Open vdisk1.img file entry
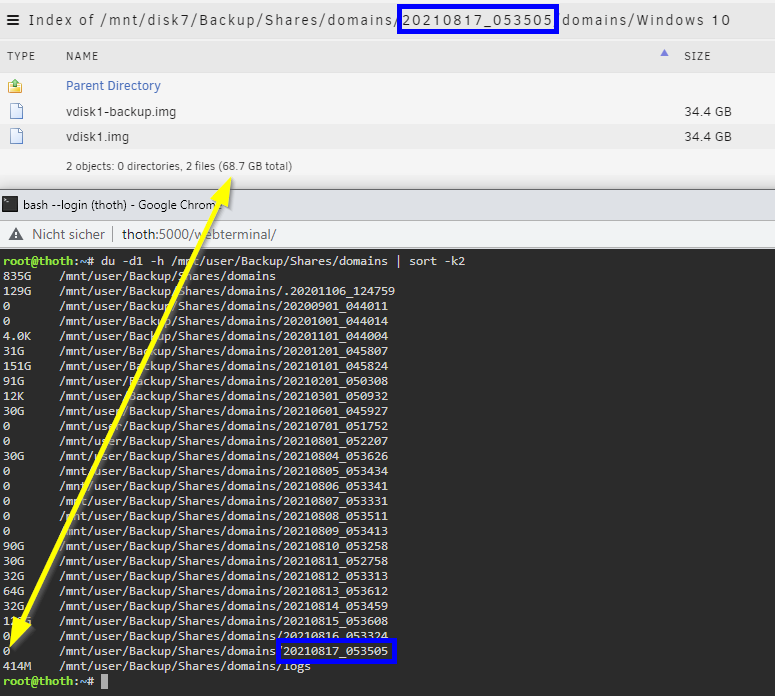 [x=97, y=136]
